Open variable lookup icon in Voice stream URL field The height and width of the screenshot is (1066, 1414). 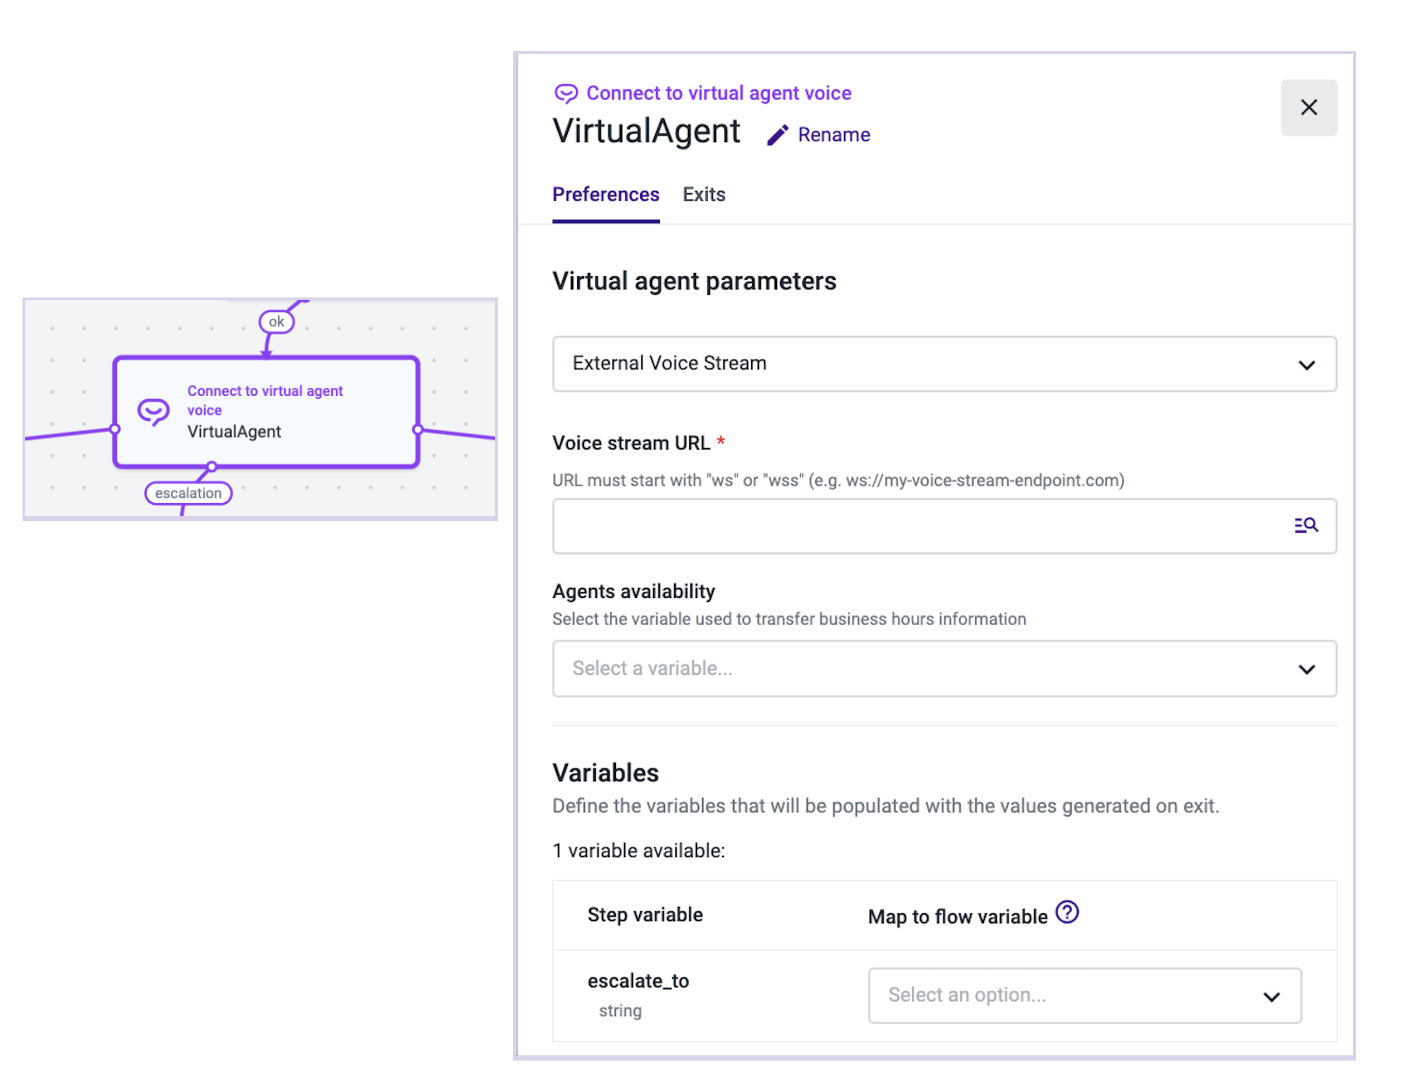1306,525
